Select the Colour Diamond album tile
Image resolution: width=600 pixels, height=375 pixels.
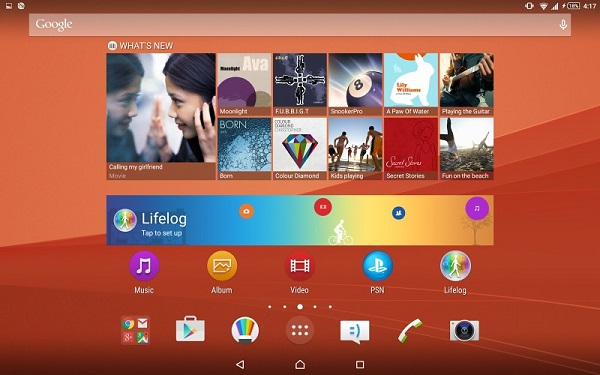click(300, 149)
